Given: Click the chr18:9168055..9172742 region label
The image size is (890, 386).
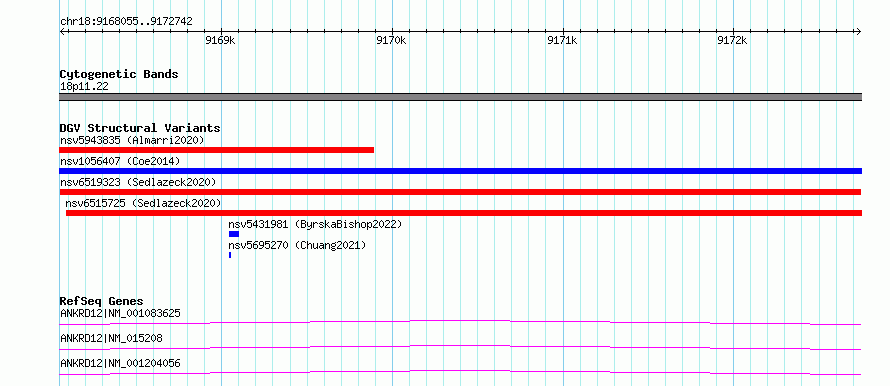Looking at the screenshot, I should pos(126,22).
